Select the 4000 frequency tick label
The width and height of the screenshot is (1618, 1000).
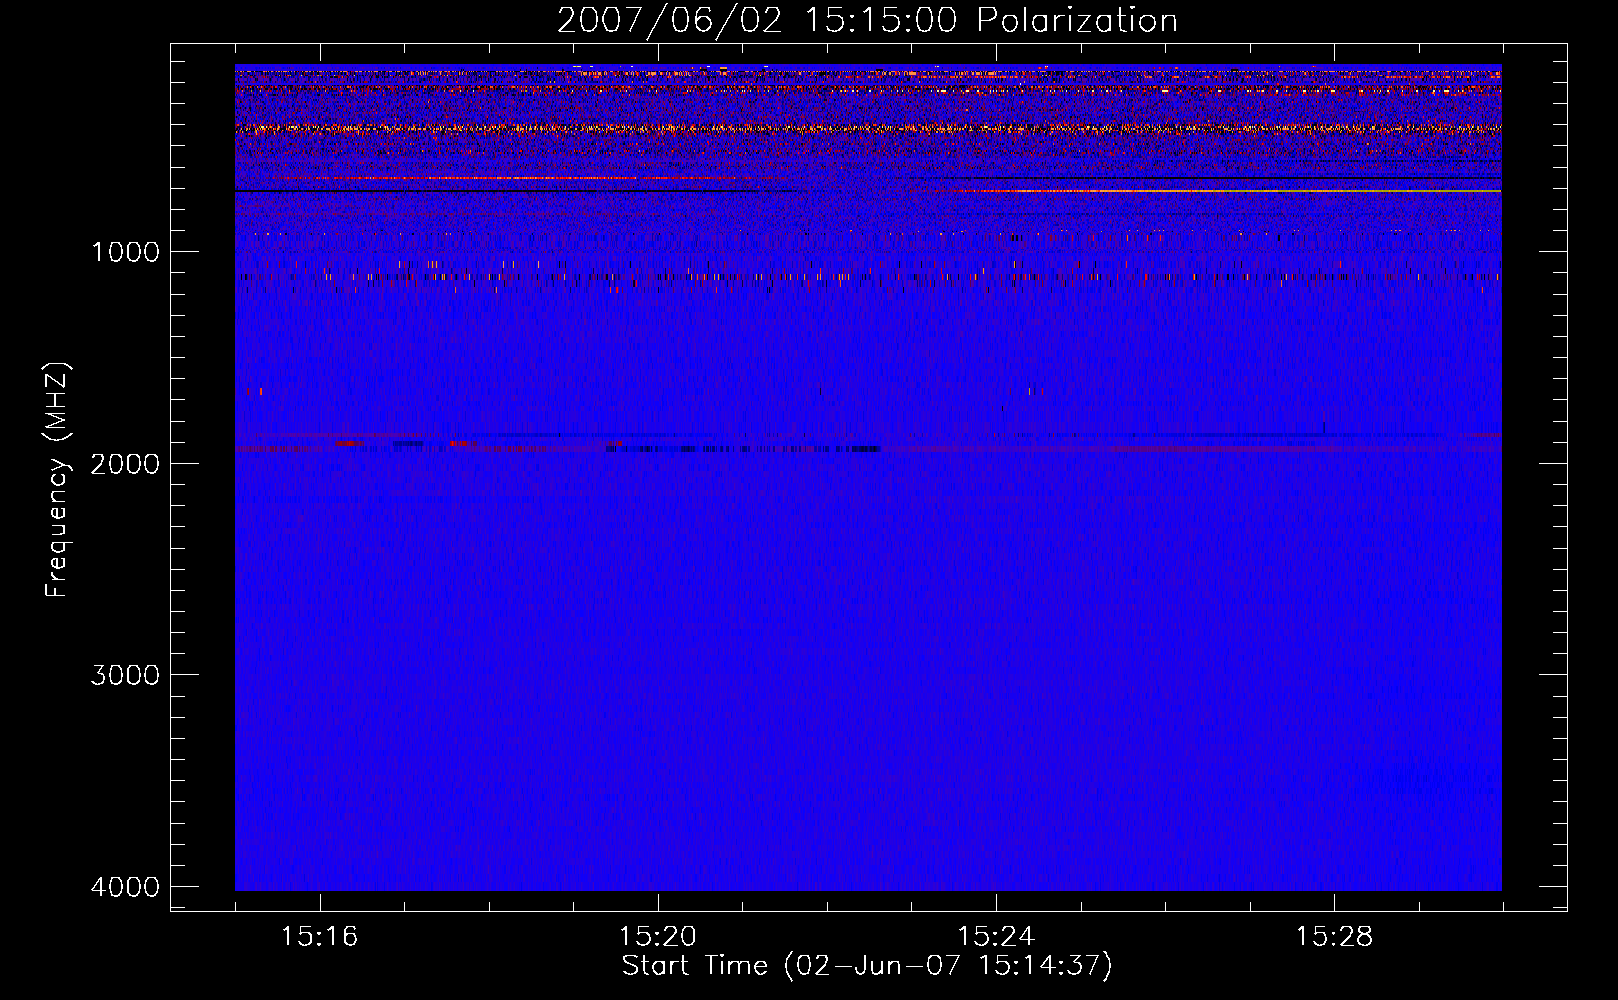[125, 886]
